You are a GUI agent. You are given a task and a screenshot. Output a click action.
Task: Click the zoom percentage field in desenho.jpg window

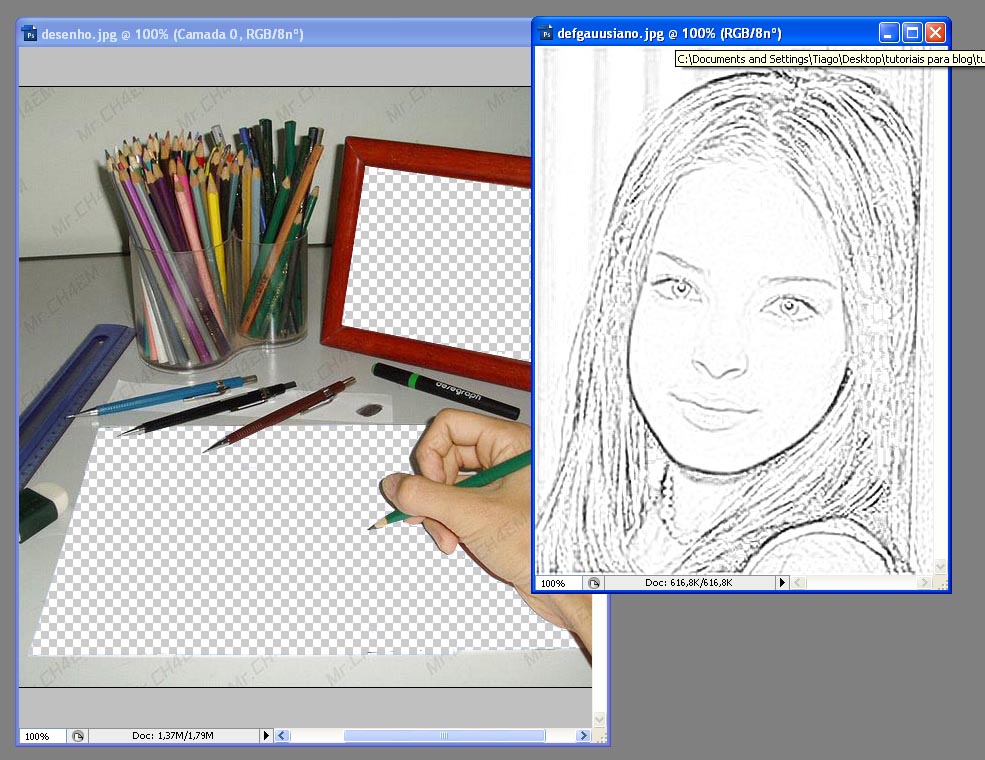[41, 736]
